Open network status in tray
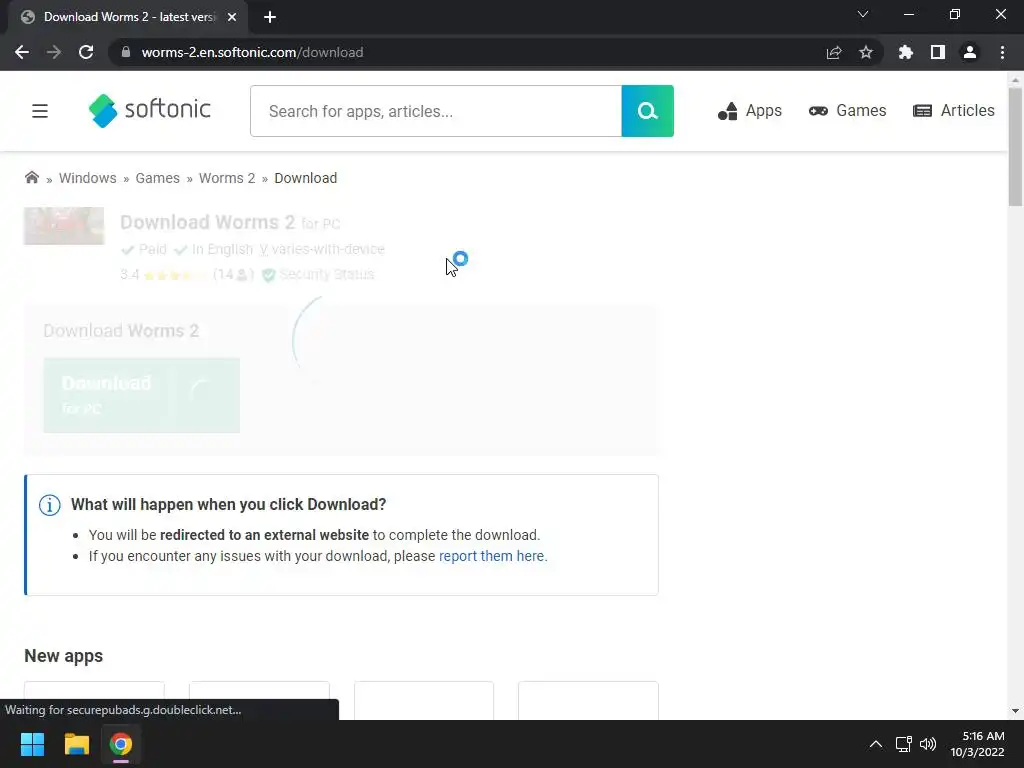The width and height of the screenshot is (1024, 768). (903, 744)
